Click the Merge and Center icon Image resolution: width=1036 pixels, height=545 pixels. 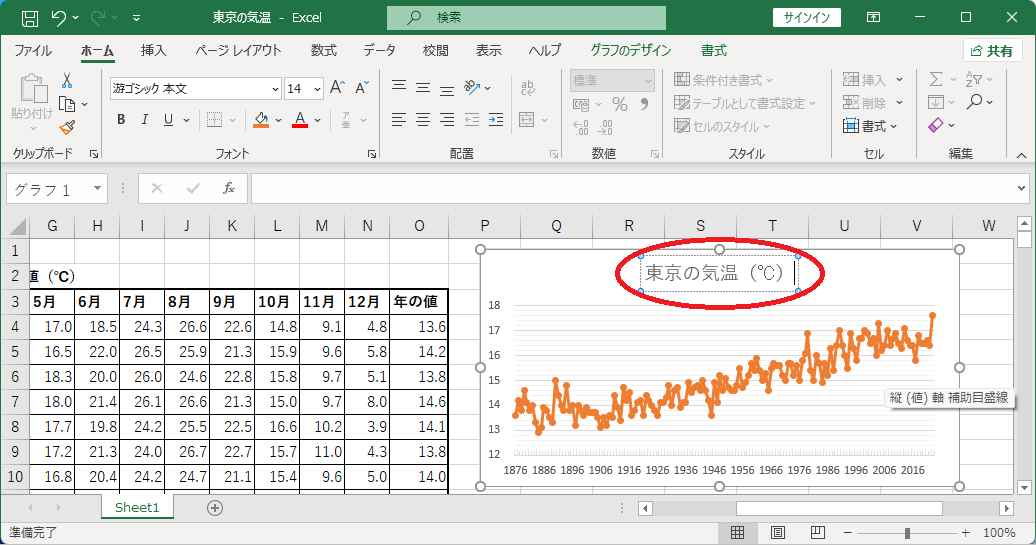pyautogui.click(x=527, y=120)
